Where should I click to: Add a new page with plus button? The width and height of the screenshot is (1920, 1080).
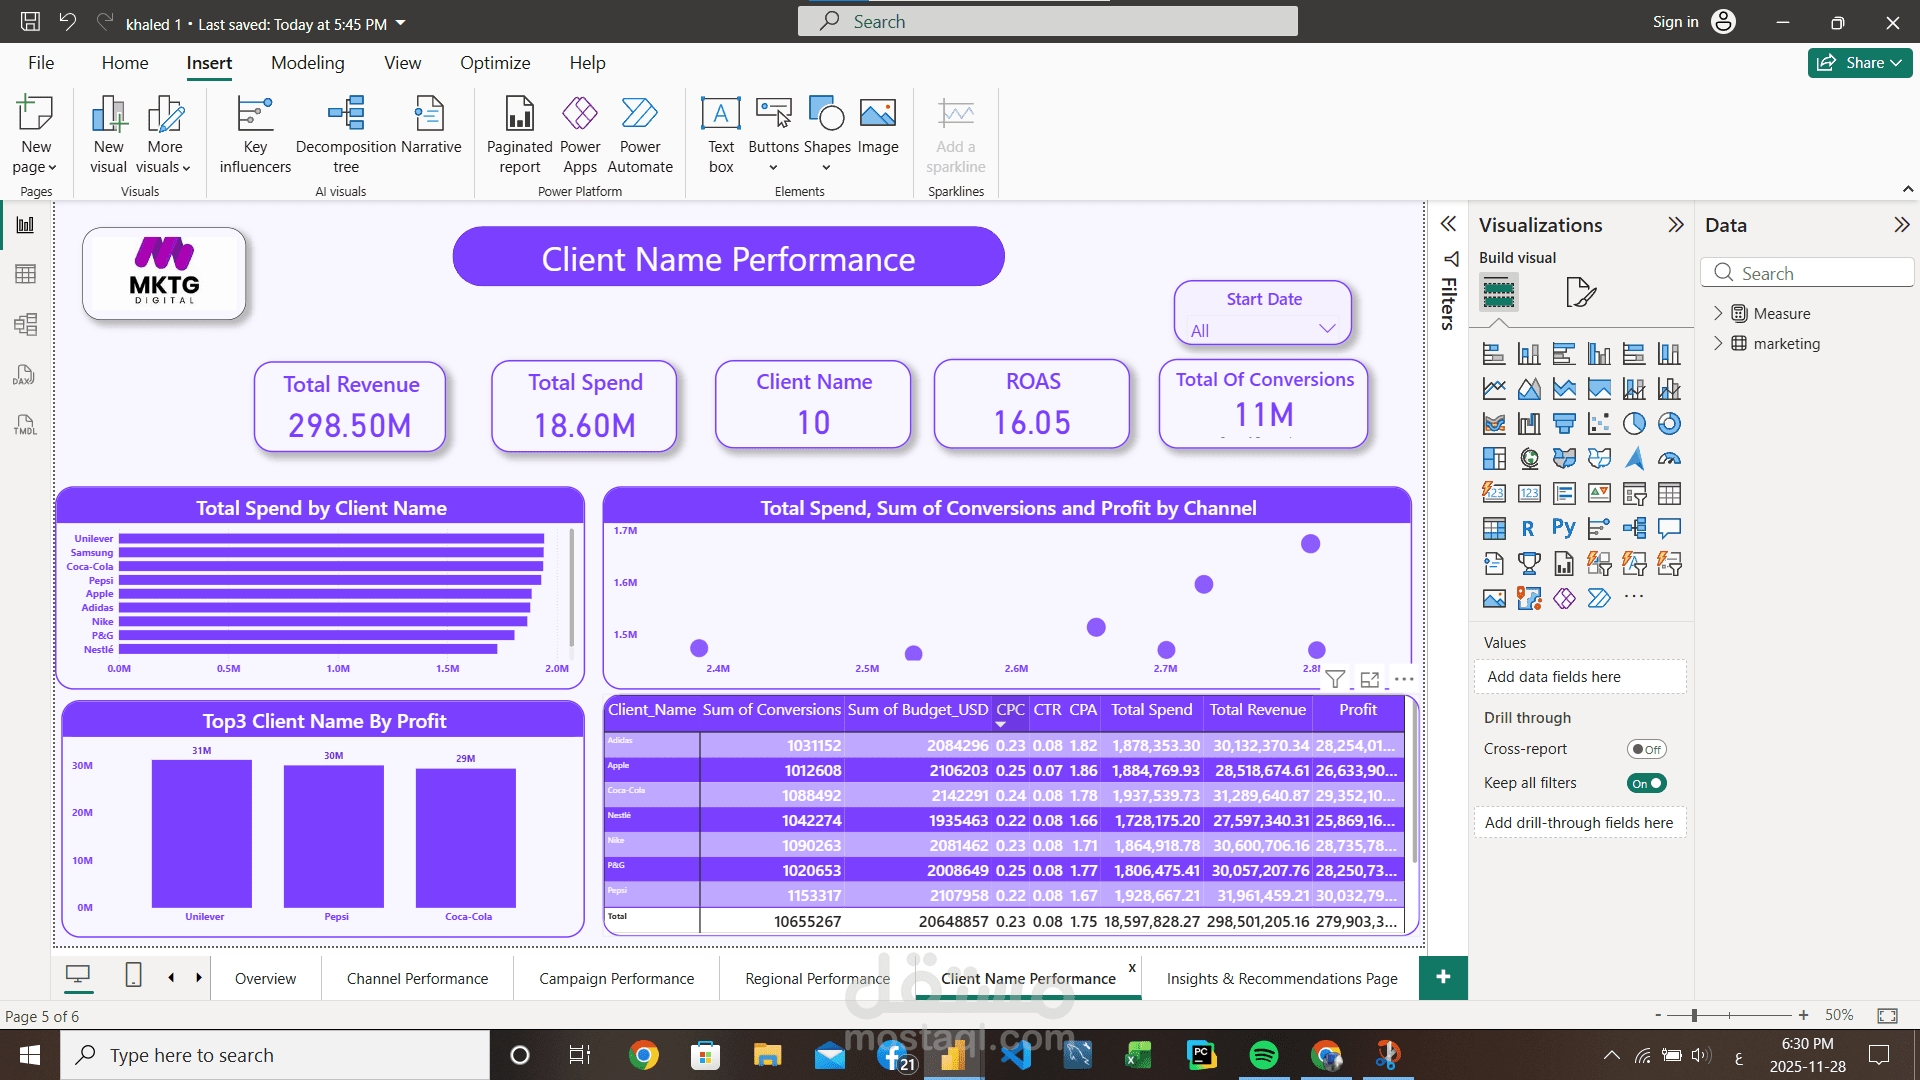(x=1442, y=977)
